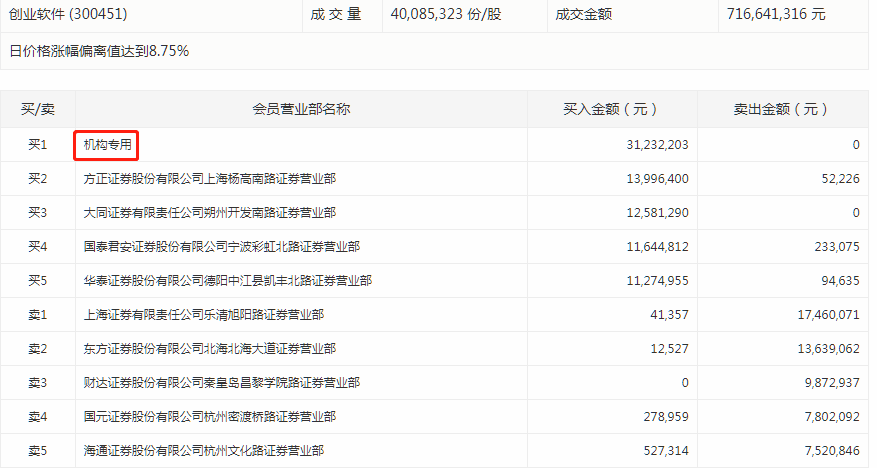The image size is (877, 468).
Task: Click stock name 创业软件 (300451)
Action: [68, 14]
